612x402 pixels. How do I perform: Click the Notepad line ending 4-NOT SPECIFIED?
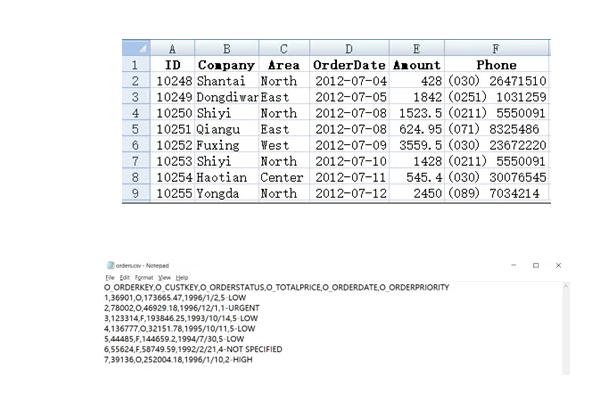(193, 349)
